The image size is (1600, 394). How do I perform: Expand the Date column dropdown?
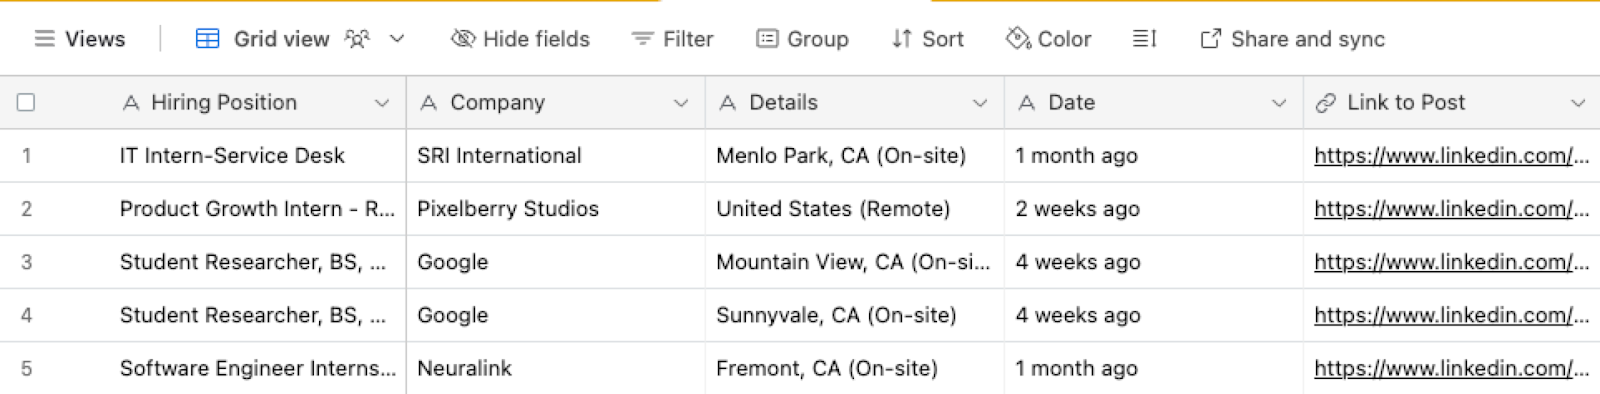coord(1279,103)
